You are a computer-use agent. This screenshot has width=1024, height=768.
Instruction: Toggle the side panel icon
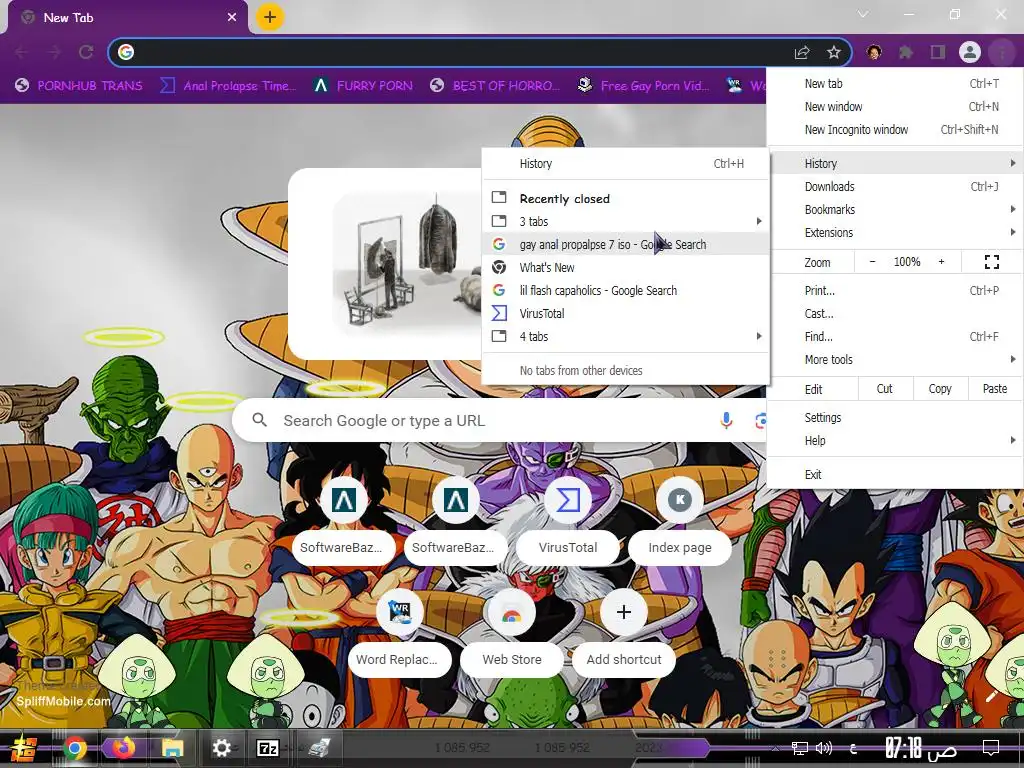click(x=938, y=52)
